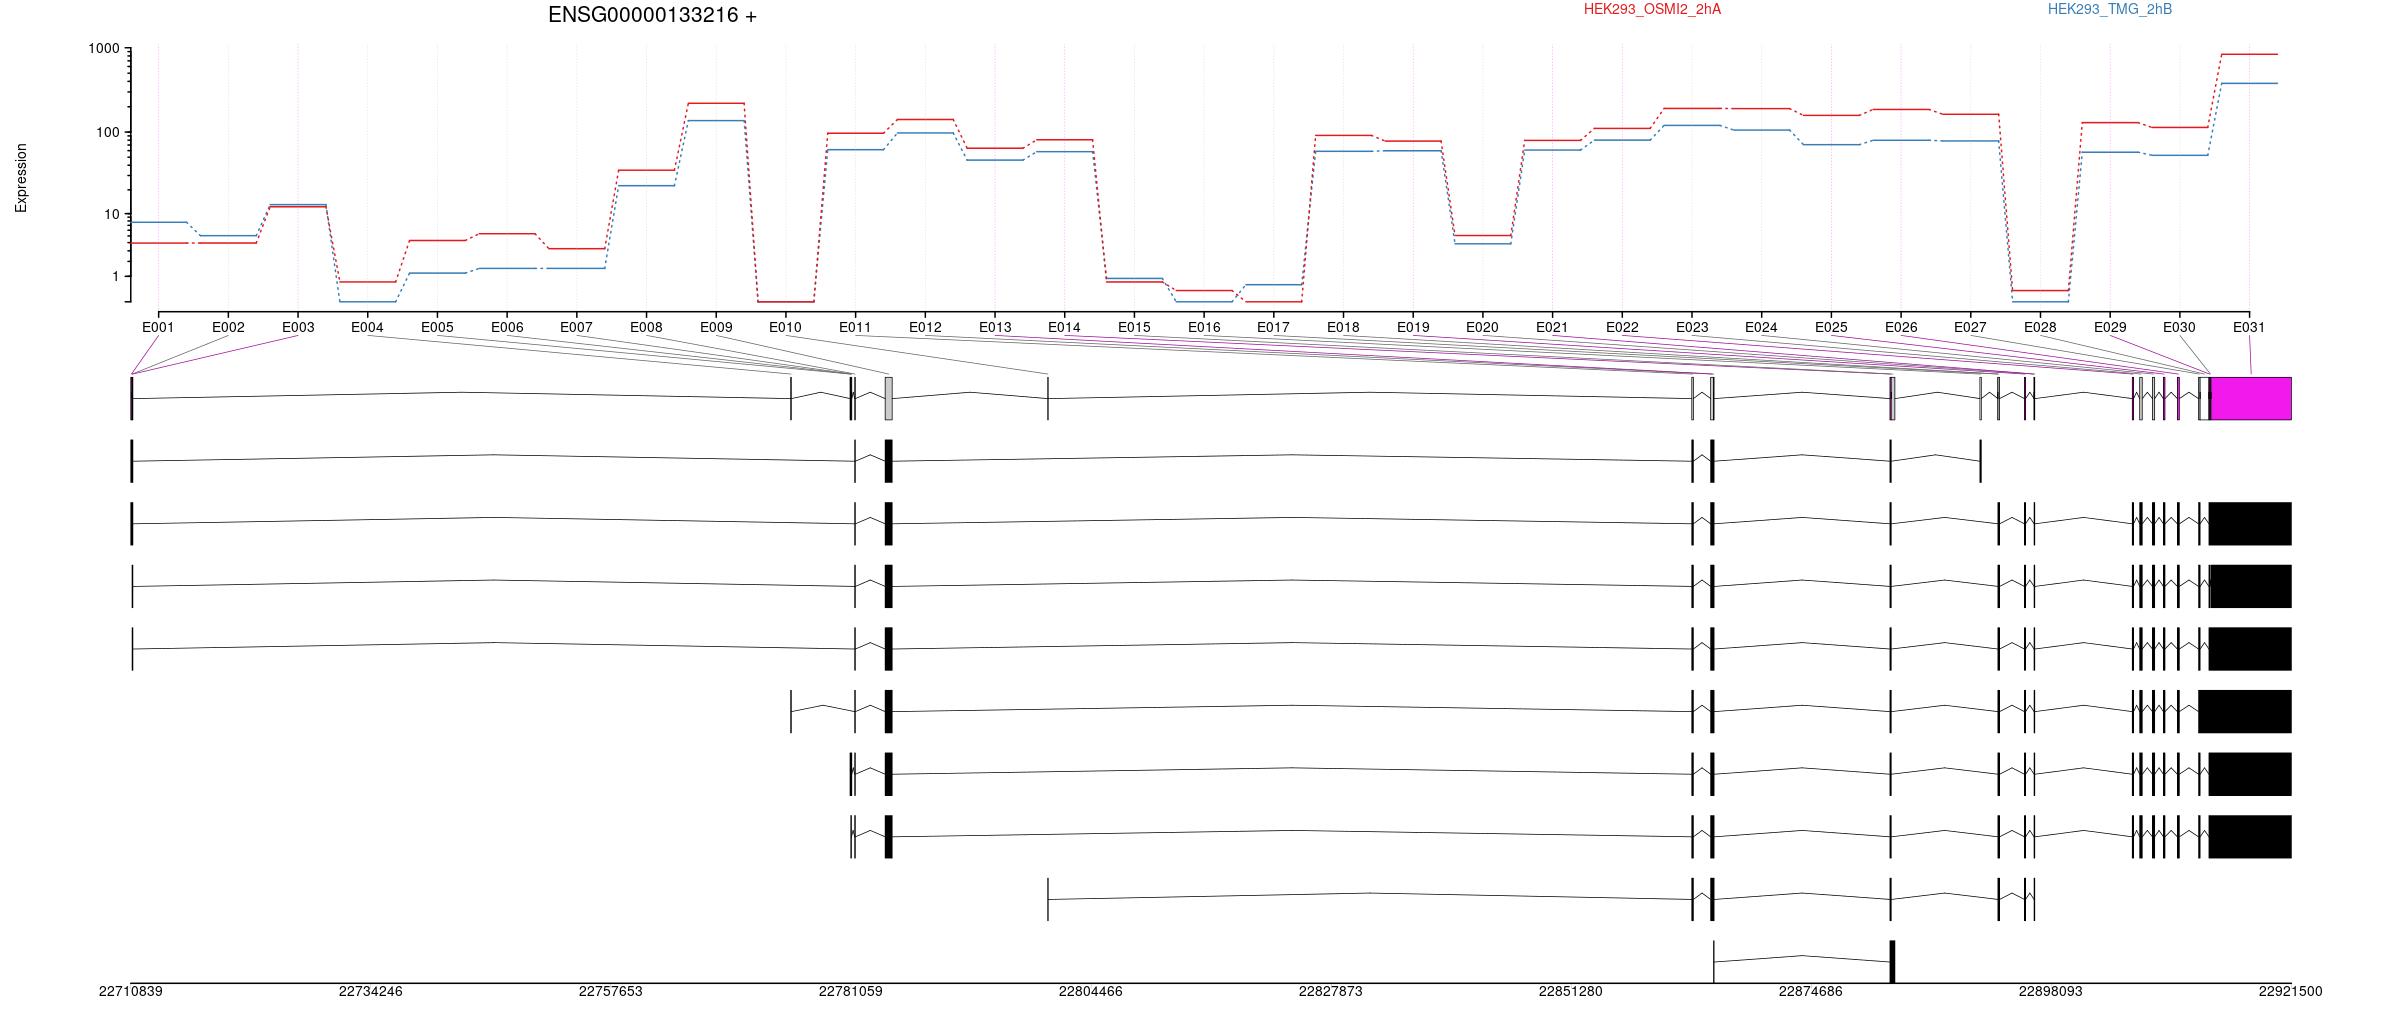
Task: Click exon label E024
Action: [1761, 327]
